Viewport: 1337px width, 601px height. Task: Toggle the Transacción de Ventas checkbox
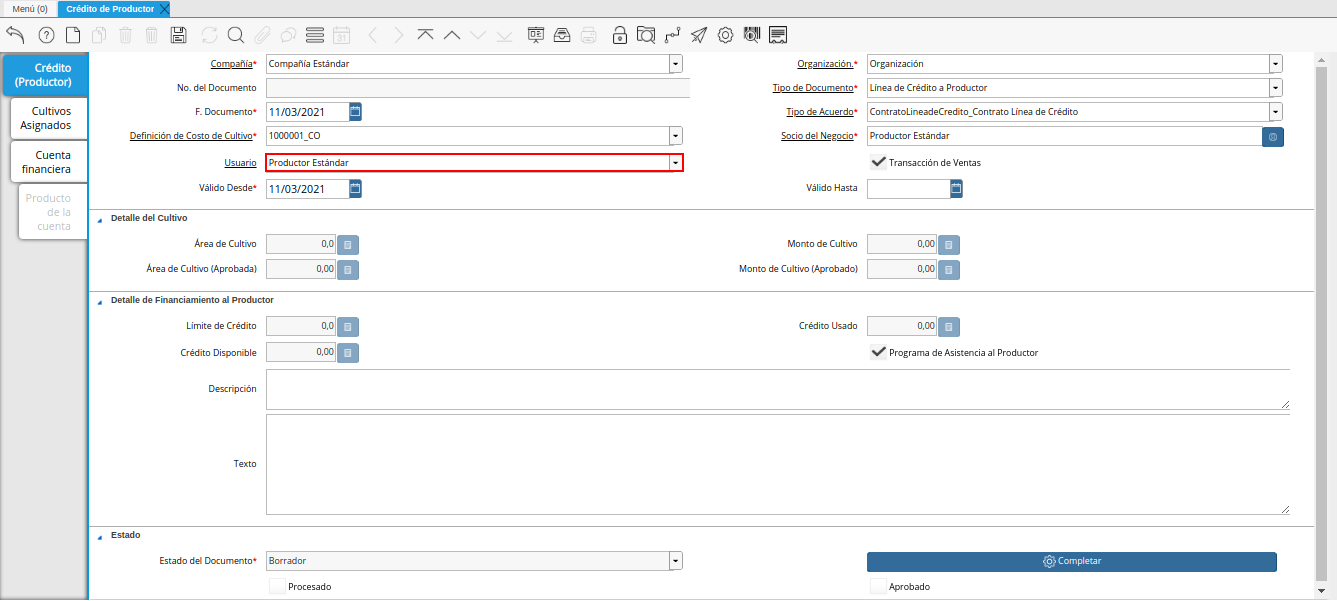point(879,162)
